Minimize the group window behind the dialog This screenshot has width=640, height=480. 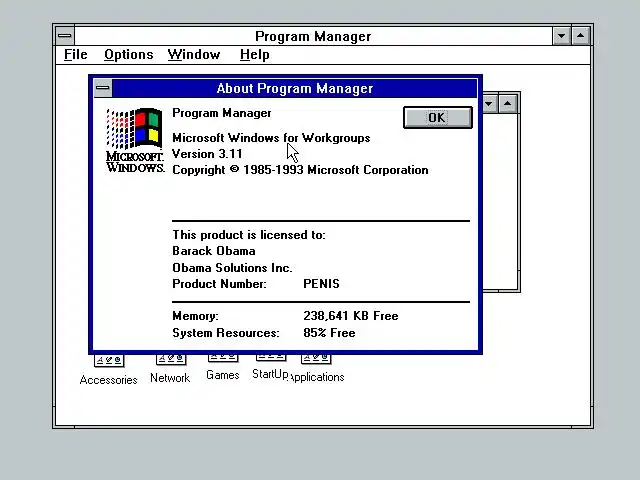point(489,104)
